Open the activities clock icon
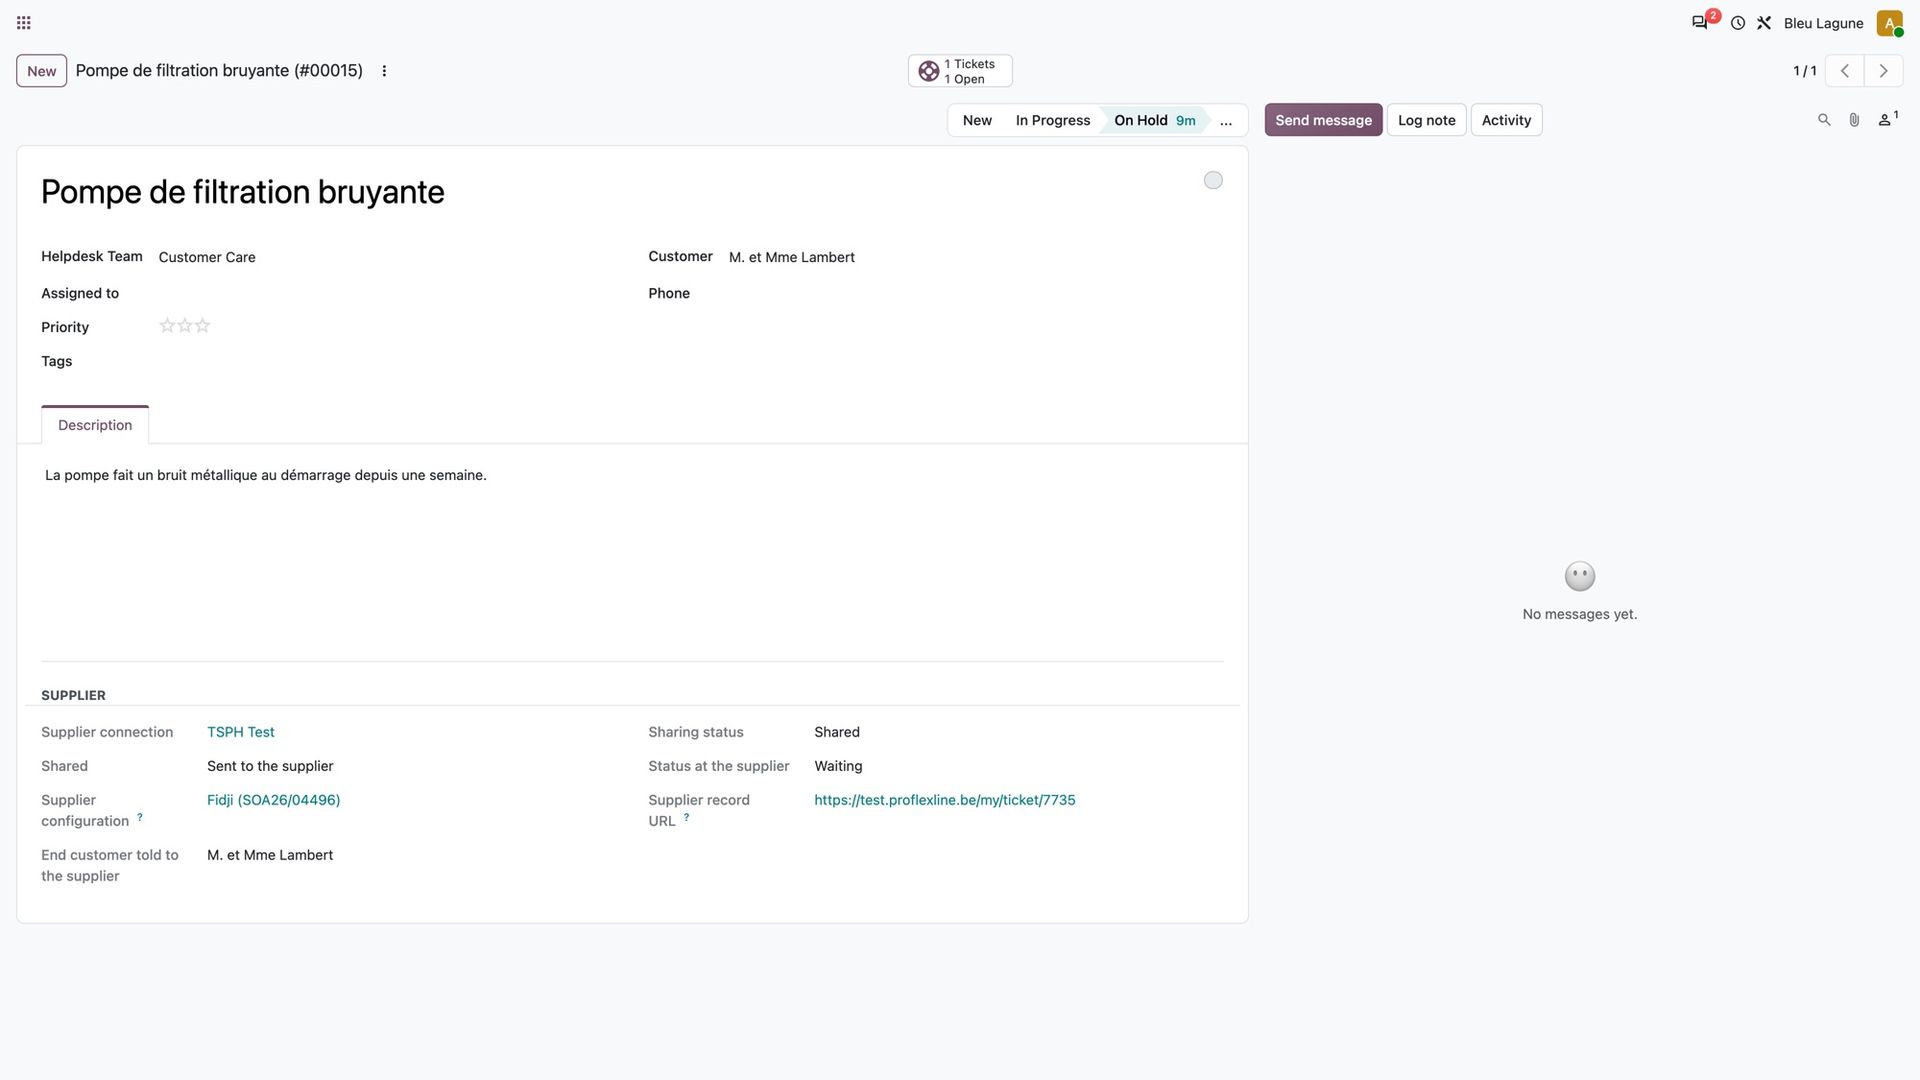Image resolution: width=1920 pixels, height=1080 pixels. pyautogui.click(x=1738, y=23)
